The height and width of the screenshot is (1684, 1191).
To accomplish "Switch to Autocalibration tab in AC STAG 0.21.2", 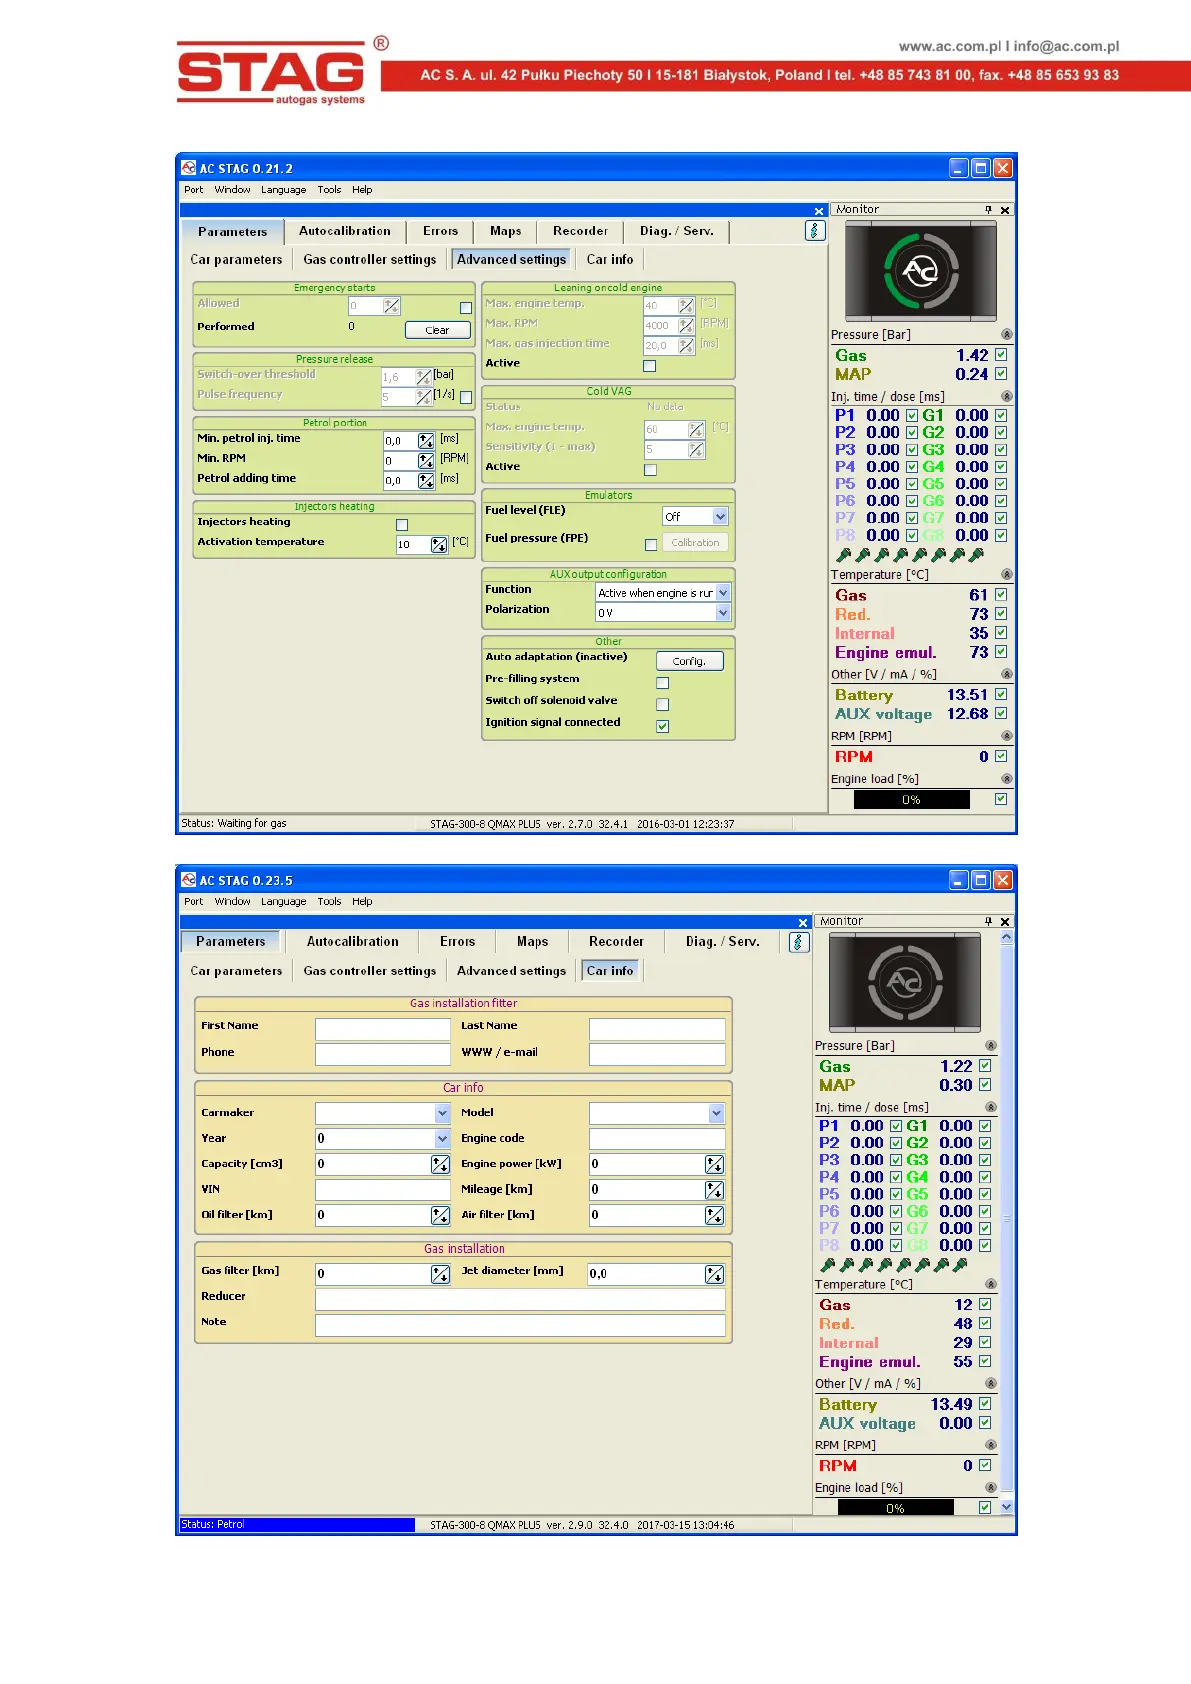I will 345,231.
